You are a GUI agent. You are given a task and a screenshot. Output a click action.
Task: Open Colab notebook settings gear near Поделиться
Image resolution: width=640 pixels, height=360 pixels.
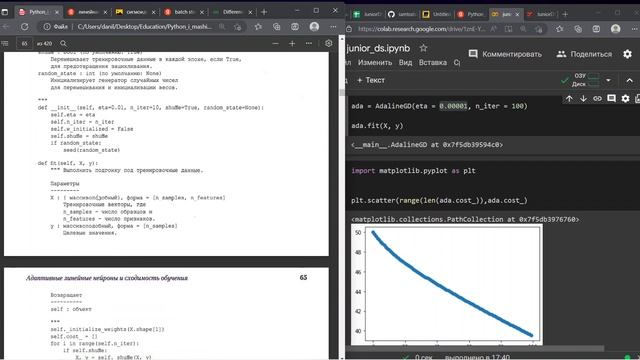(x=627, y=54)
